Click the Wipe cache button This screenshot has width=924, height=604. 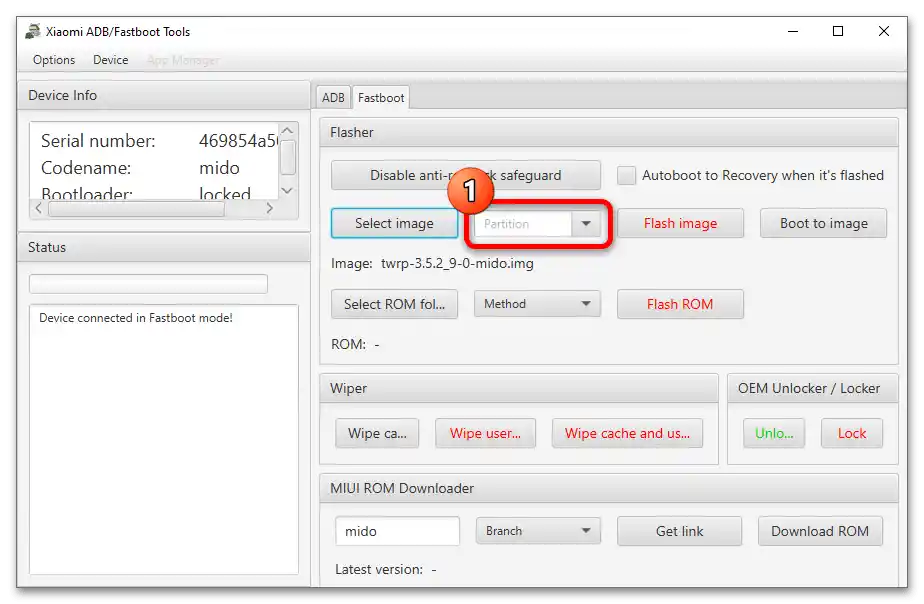[x=377, y=433]
